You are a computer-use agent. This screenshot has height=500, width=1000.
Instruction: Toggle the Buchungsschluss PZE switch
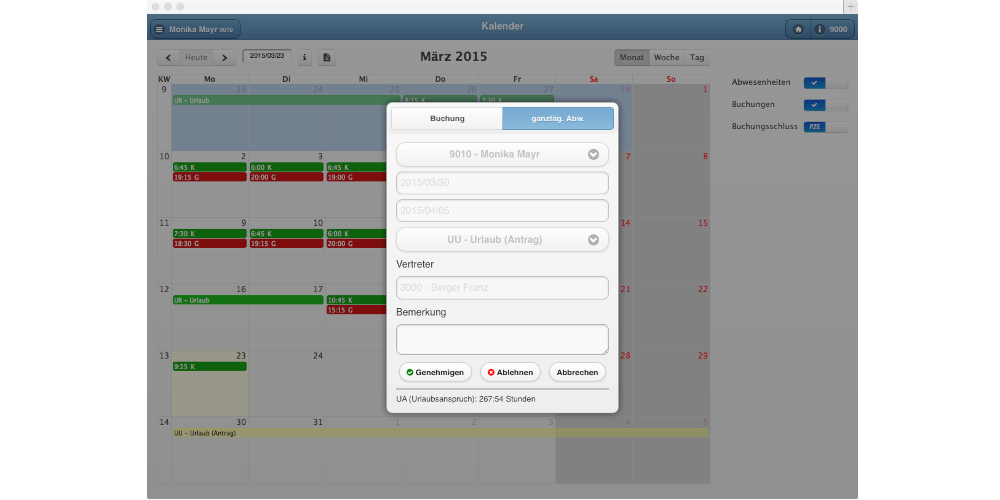(825, 127)
